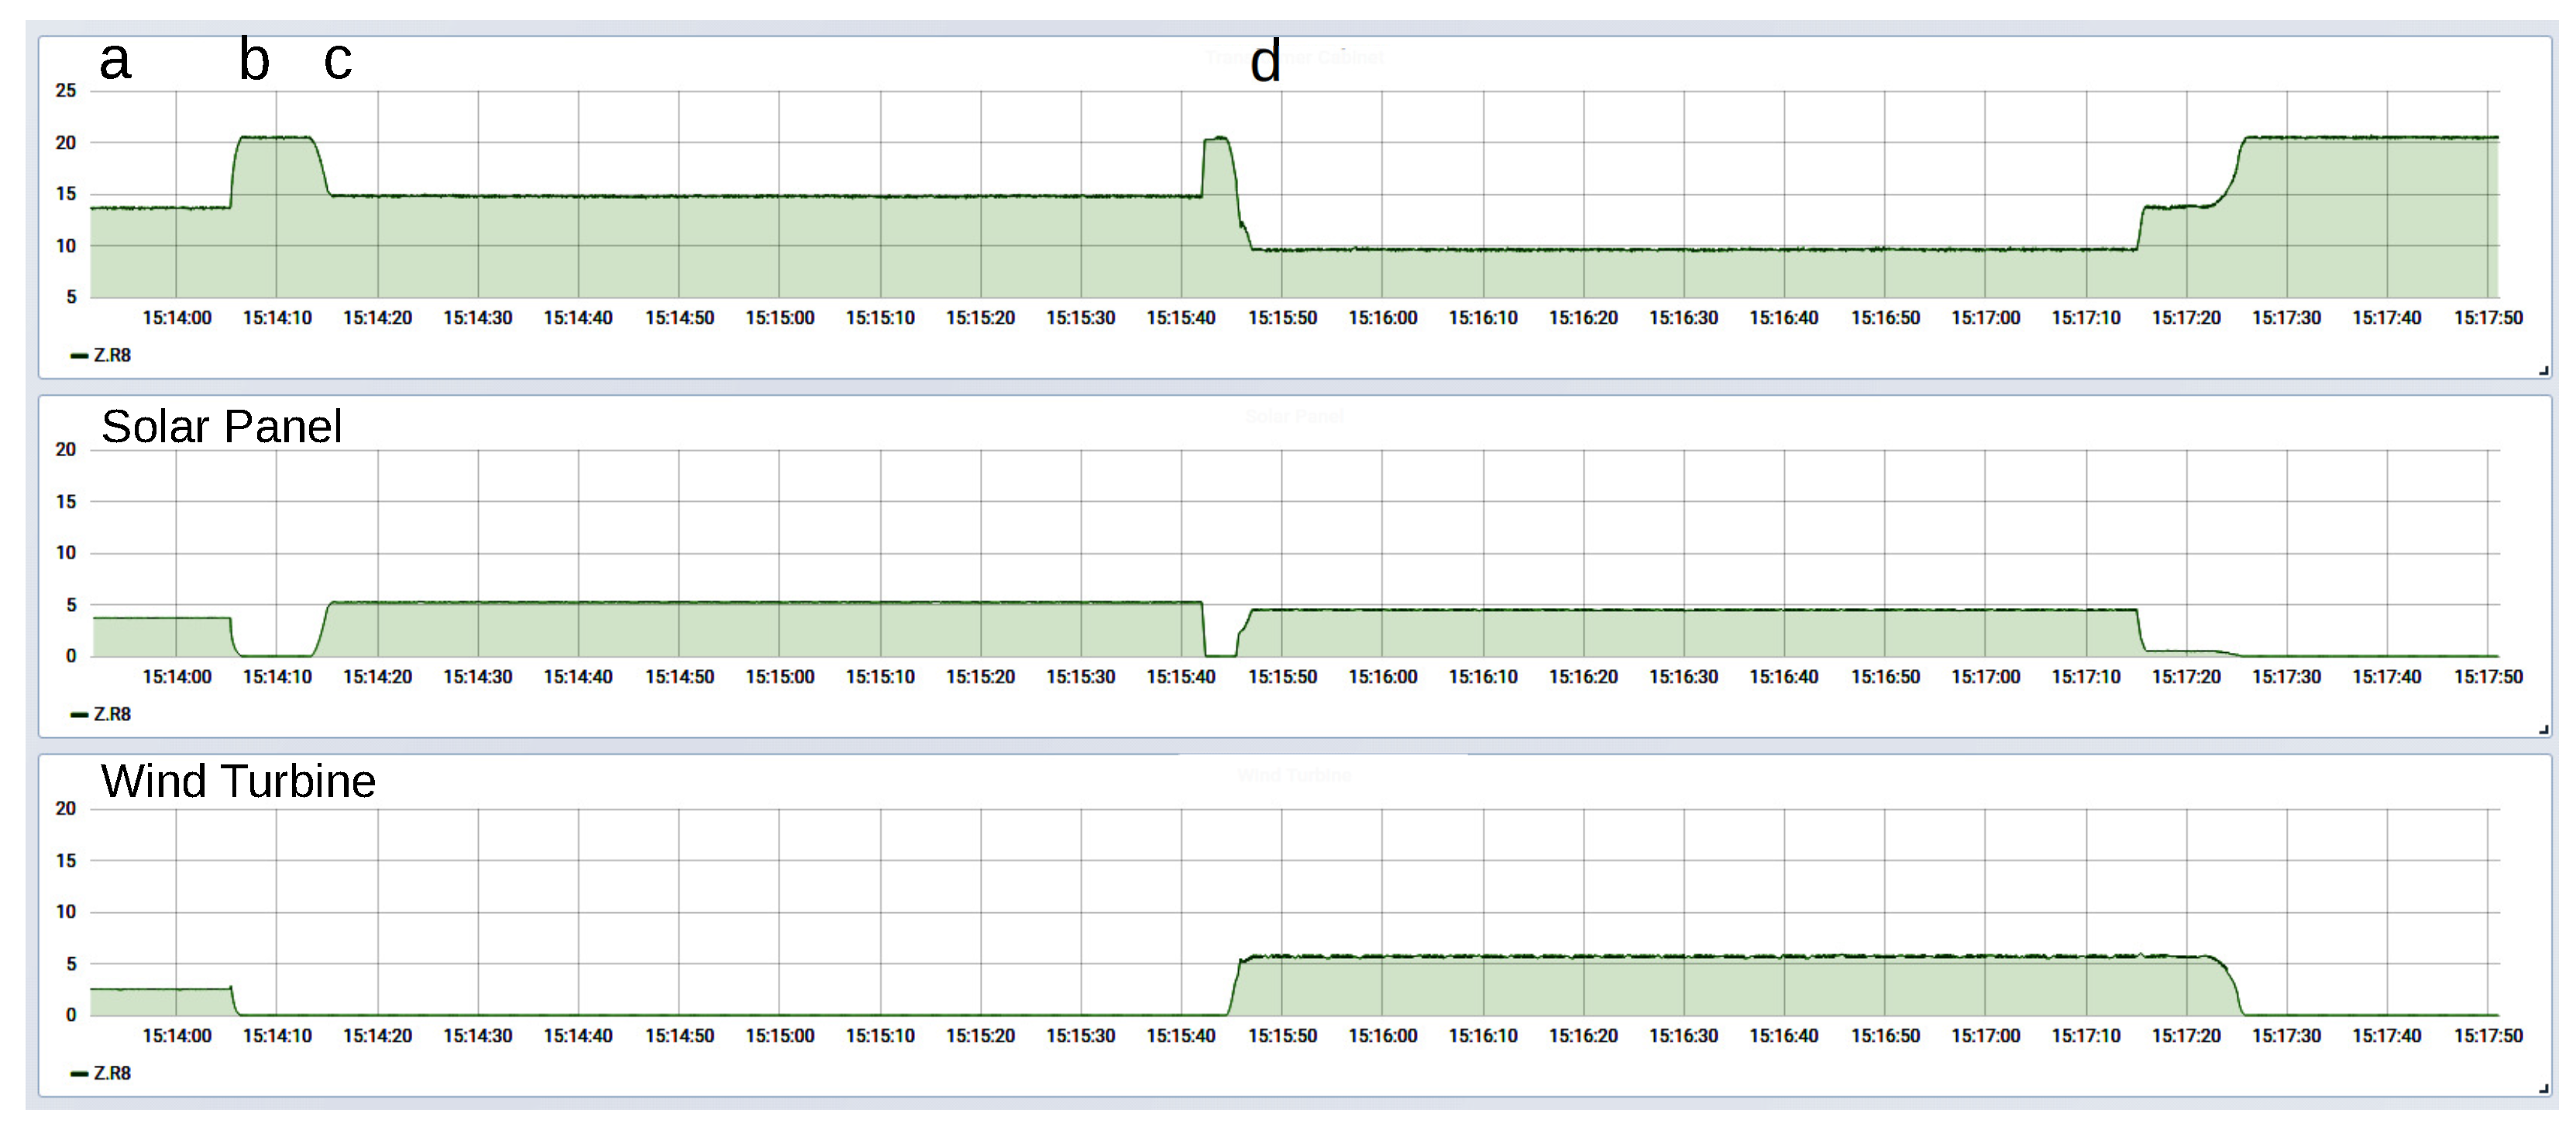Viewport: 2576px width, 1130px height.
Task: Click annotation letter 'b' on top chart
Action: (254, 60)
